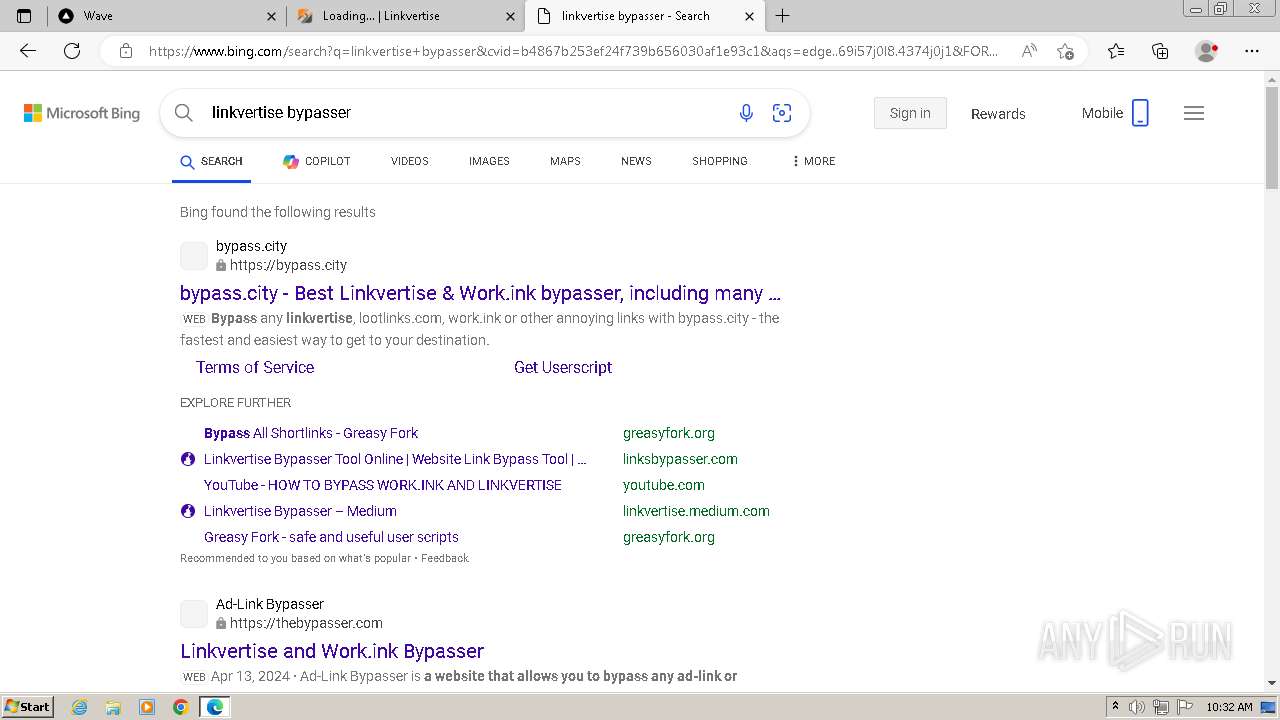The height and width of the screenshot is (720, 1280).
Task: Click the linksbypasser.com domain link
Action: click(680, 459)
